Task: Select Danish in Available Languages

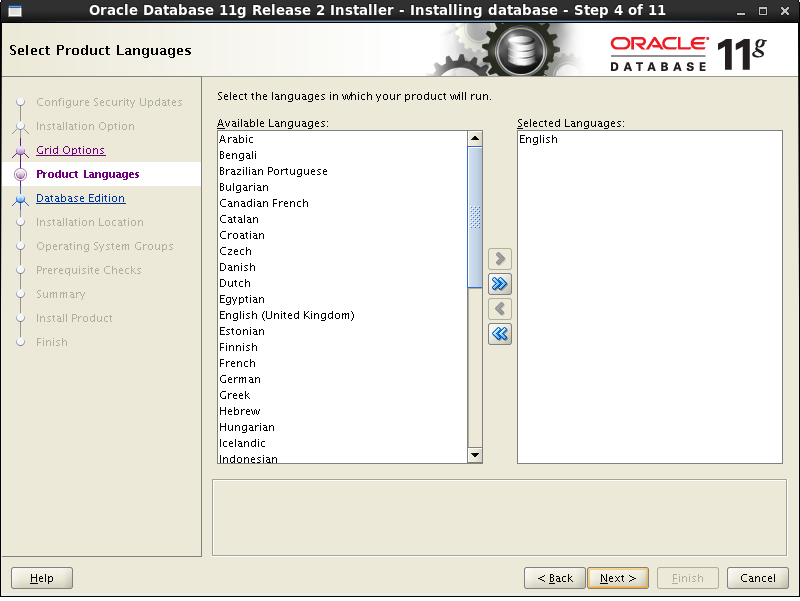Action: pyautogui.click(x=342, y=267)
